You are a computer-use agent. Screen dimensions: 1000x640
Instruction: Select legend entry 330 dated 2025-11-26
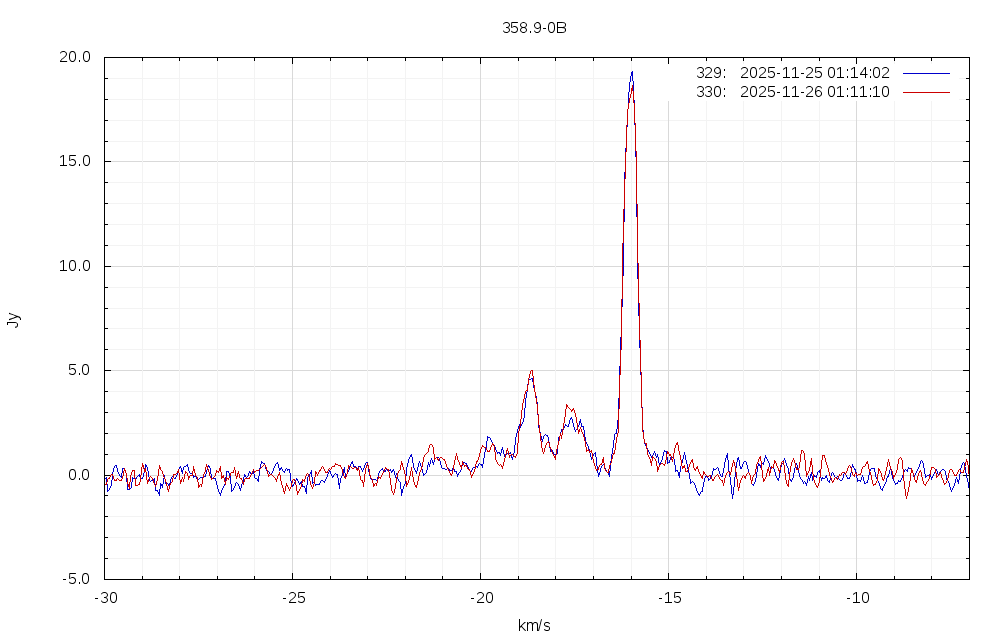tap(792, 92)
